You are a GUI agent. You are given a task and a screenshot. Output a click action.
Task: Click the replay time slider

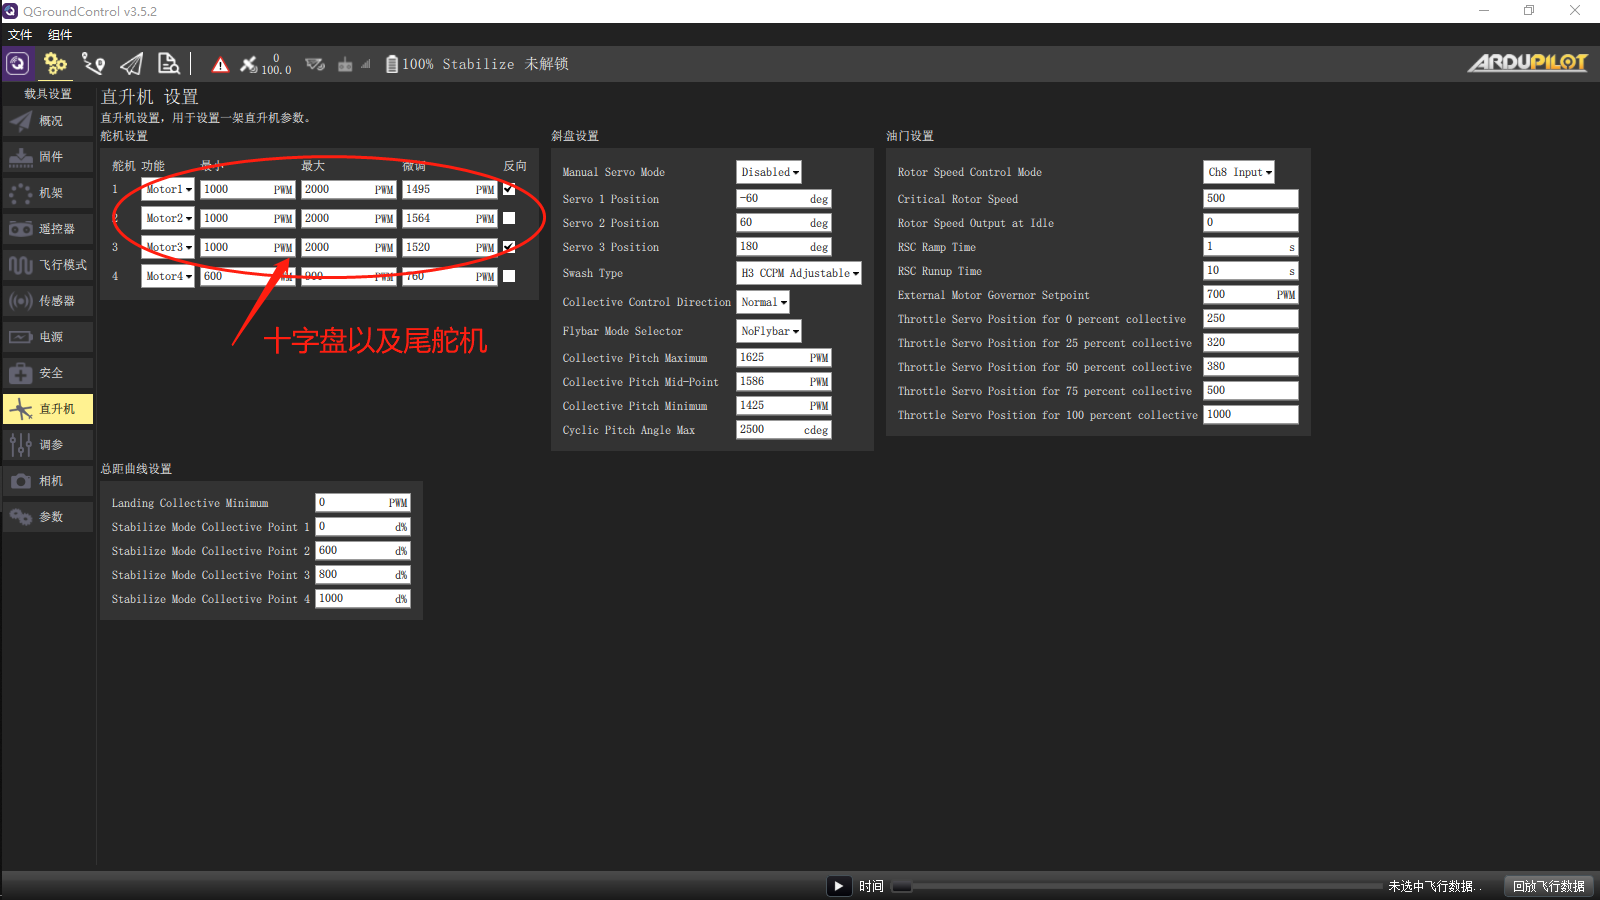[x=1137, y=886]
